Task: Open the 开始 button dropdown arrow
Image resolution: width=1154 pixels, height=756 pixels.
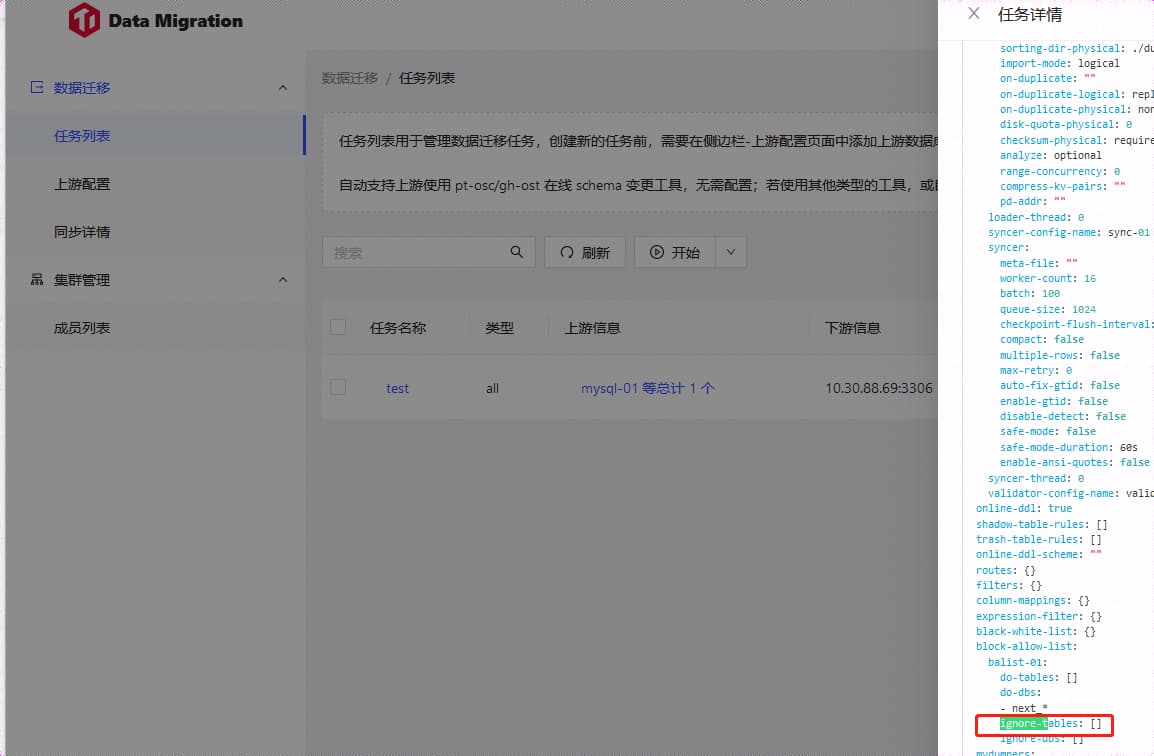Action: click(731, 252)
